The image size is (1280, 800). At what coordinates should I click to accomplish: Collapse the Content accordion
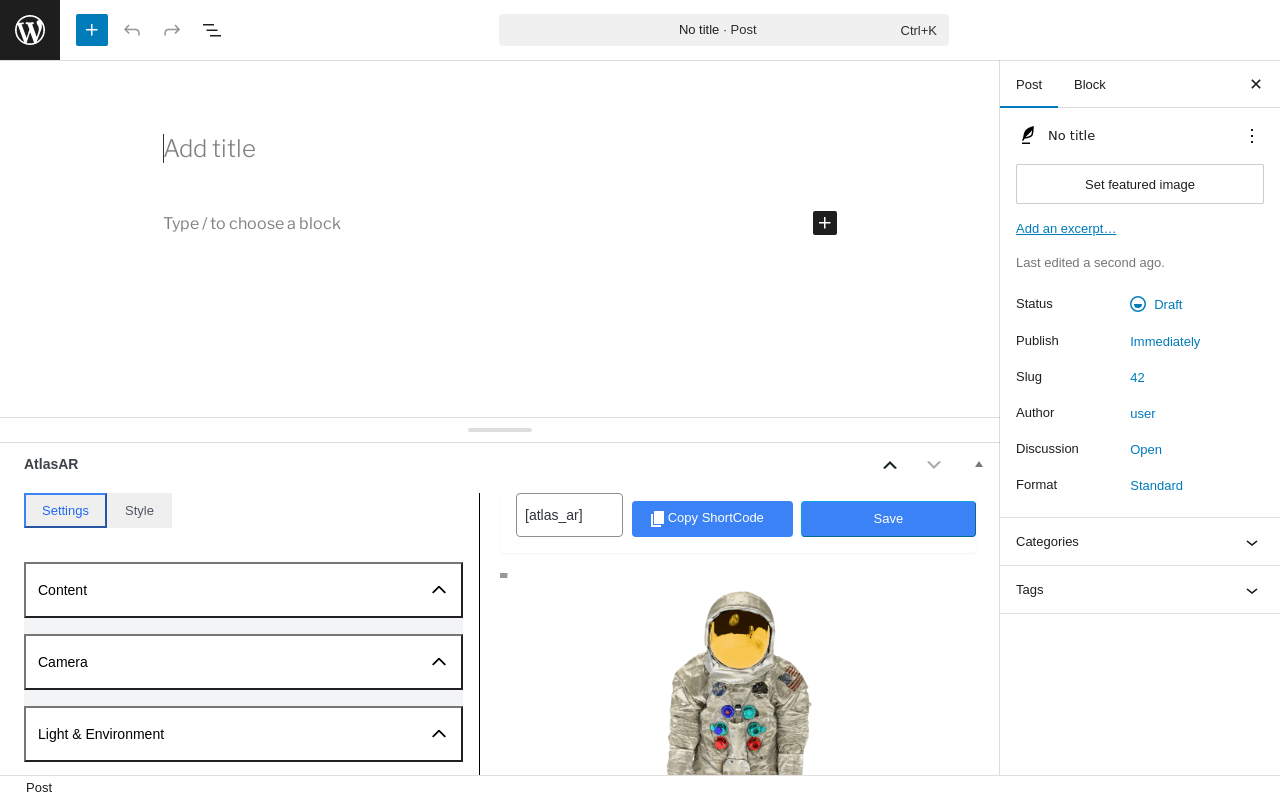tap(243, 590)
